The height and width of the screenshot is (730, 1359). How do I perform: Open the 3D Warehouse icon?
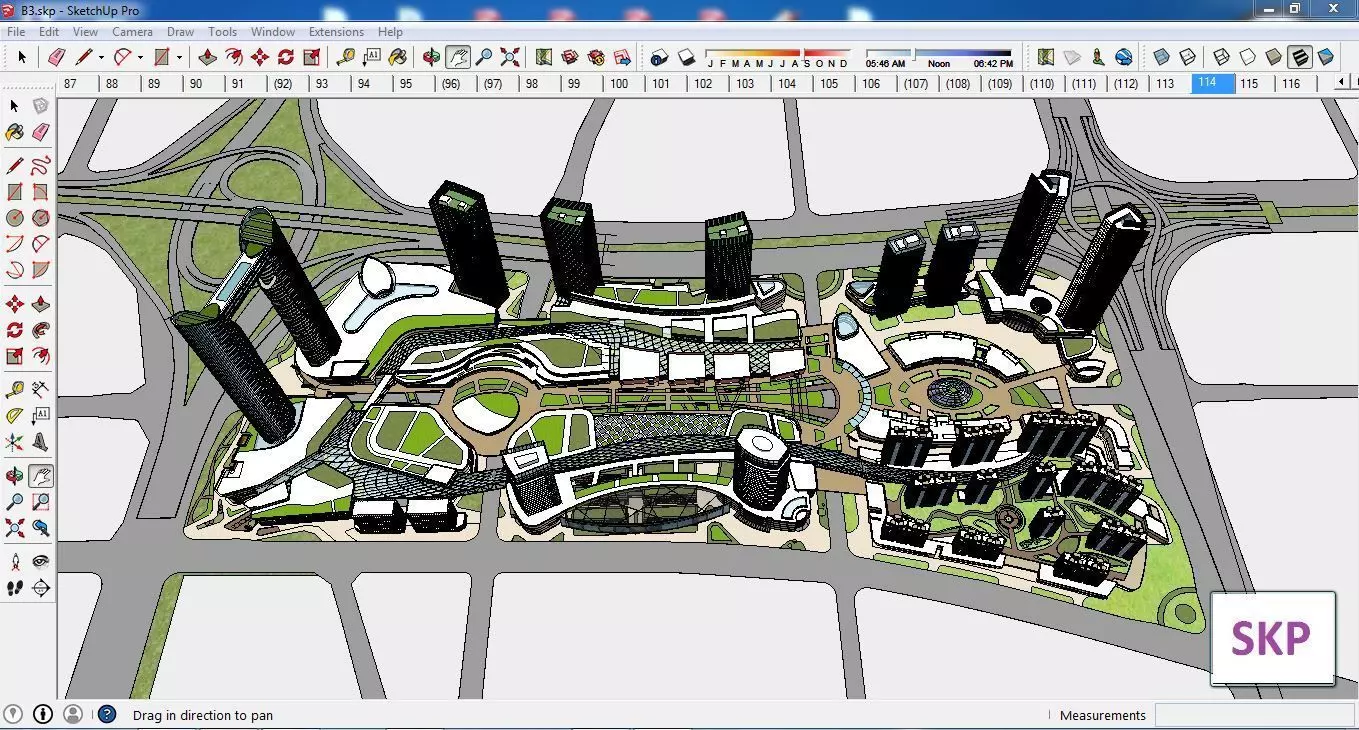(570, 57)
